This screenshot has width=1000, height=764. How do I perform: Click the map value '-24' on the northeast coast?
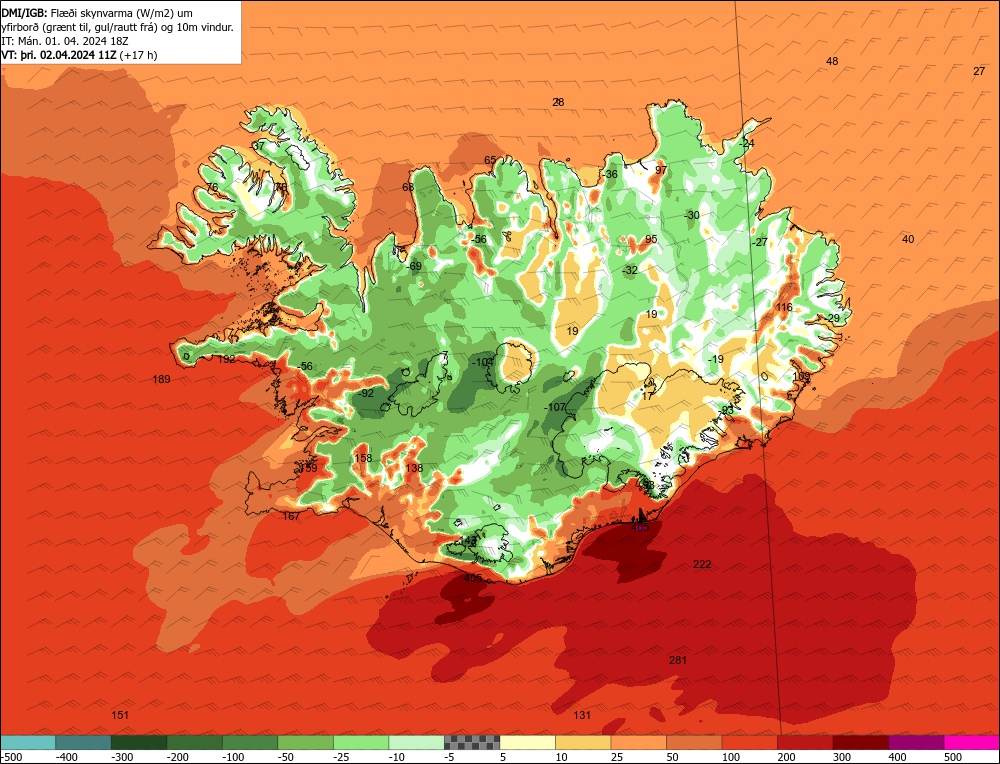coord(747,143)
